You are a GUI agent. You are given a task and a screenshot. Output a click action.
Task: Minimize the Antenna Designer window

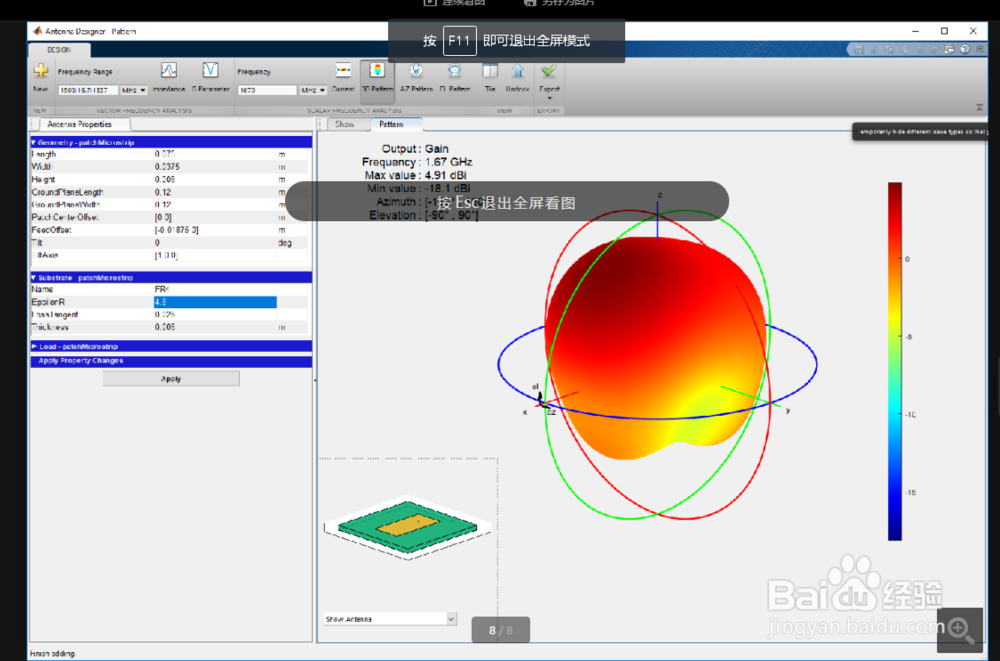coord(915,31)
